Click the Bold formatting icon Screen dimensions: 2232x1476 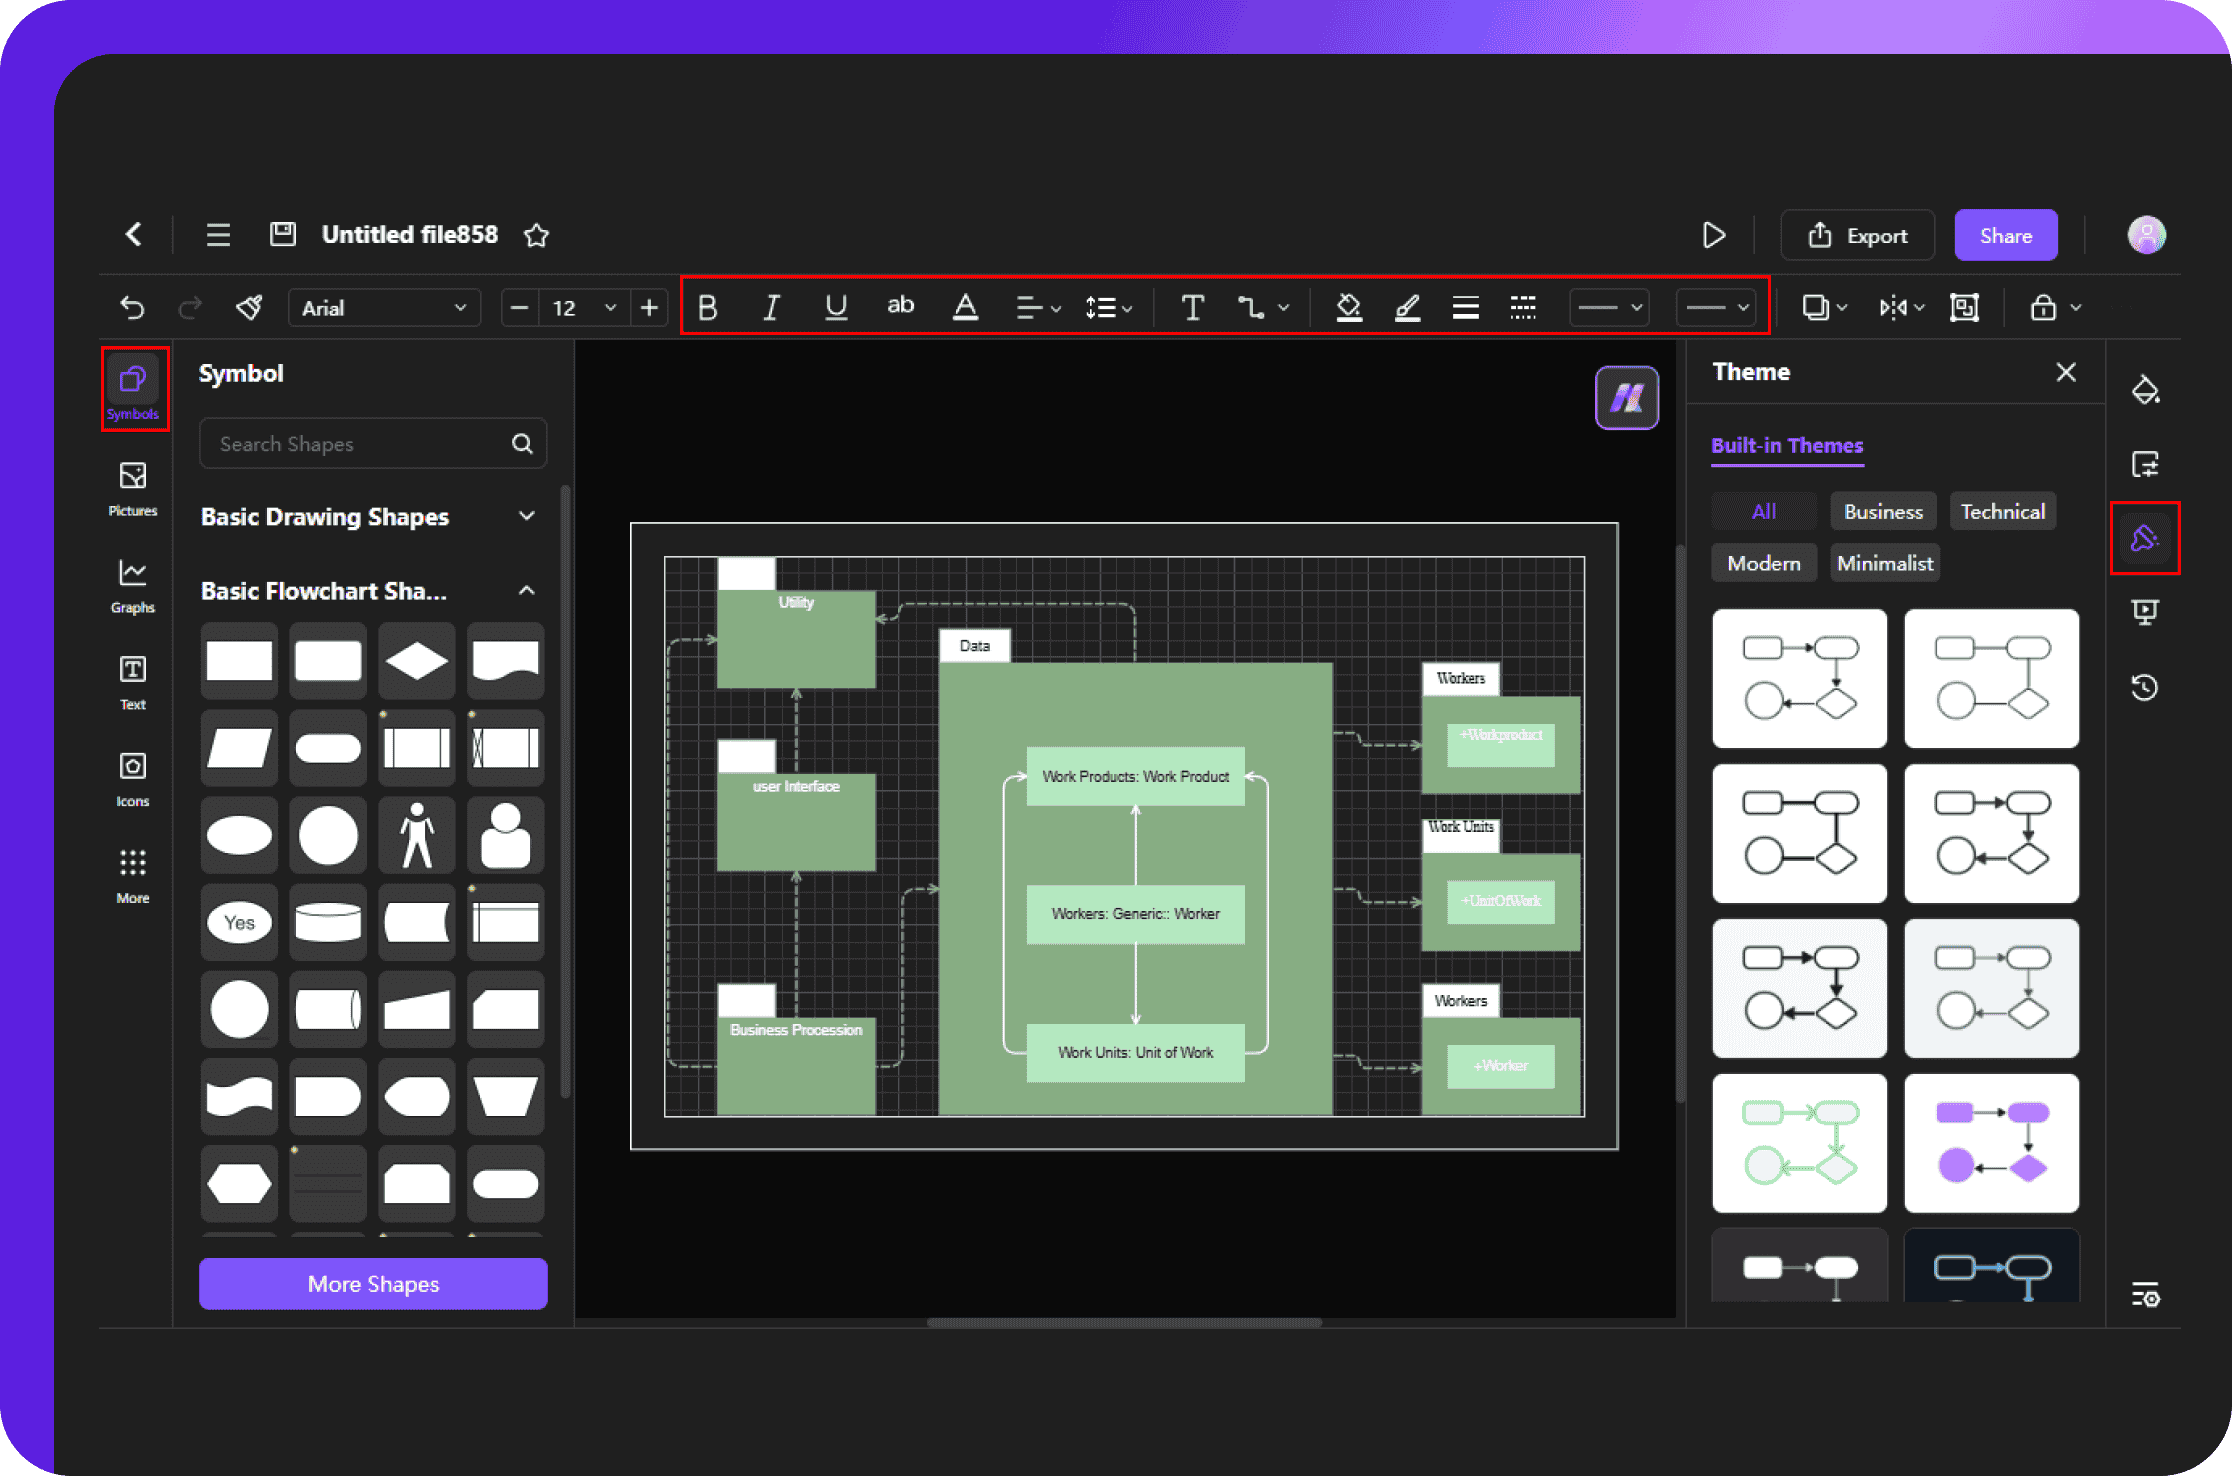tap(707, 308)
